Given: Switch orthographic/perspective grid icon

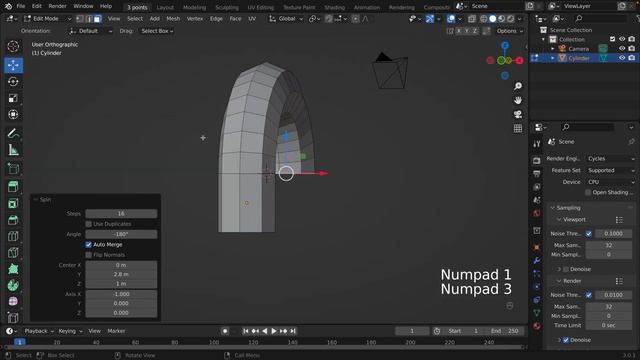Looking at the screenshot, I should pos(518,129).
